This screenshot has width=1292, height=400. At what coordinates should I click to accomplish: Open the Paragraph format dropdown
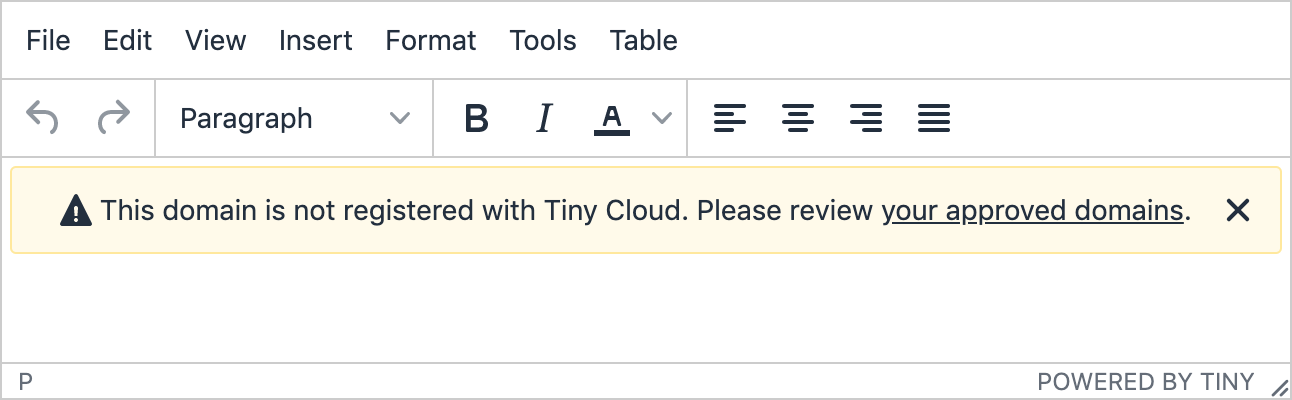click(x=295, y=118)
